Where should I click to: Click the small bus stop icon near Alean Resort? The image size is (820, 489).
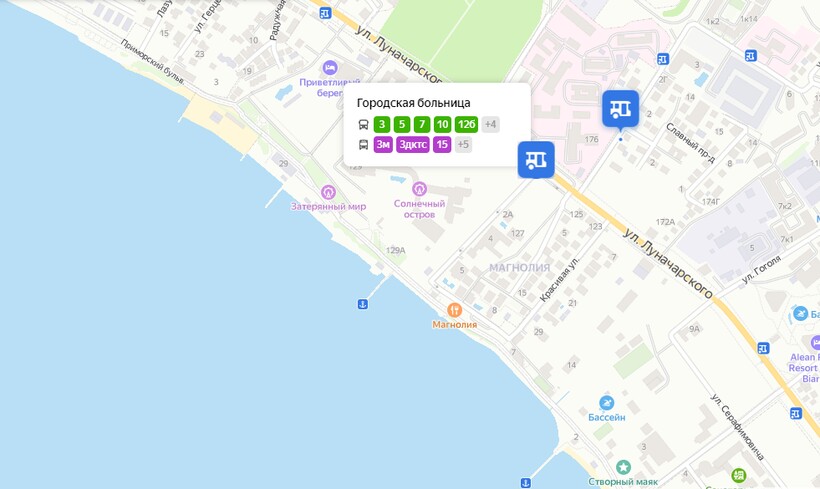coord(764,348)
